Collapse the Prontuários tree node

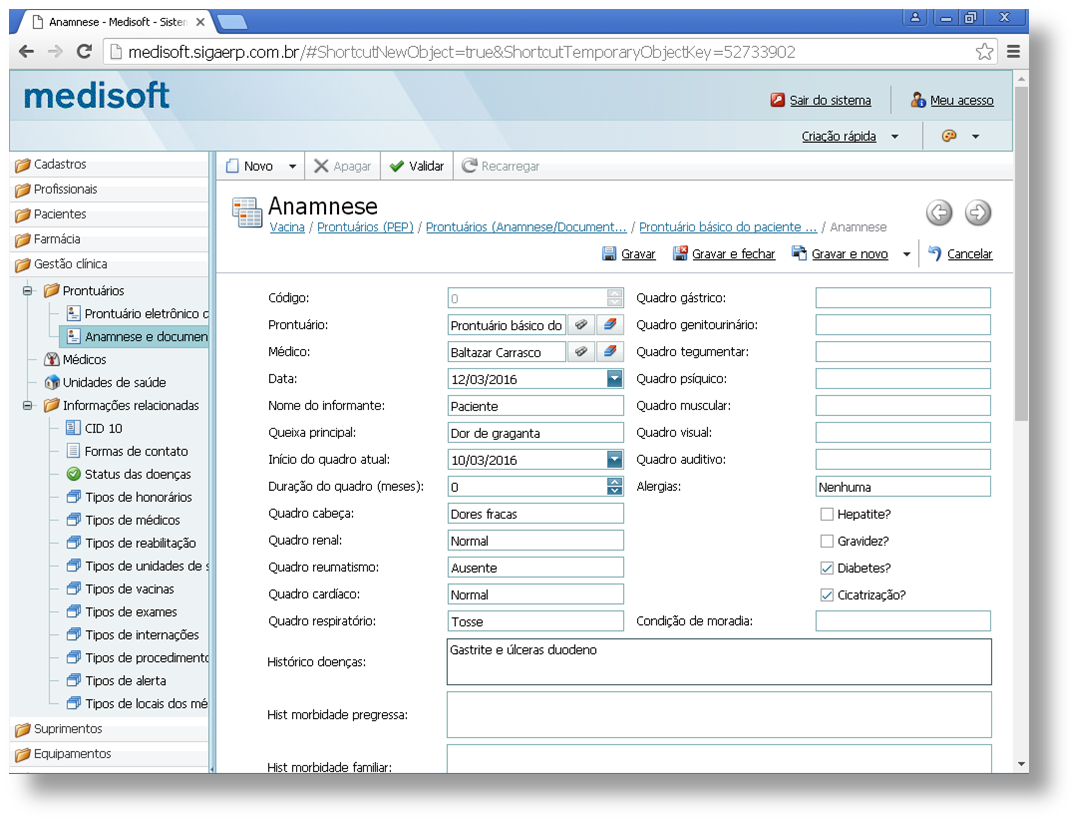pos(28,291)
